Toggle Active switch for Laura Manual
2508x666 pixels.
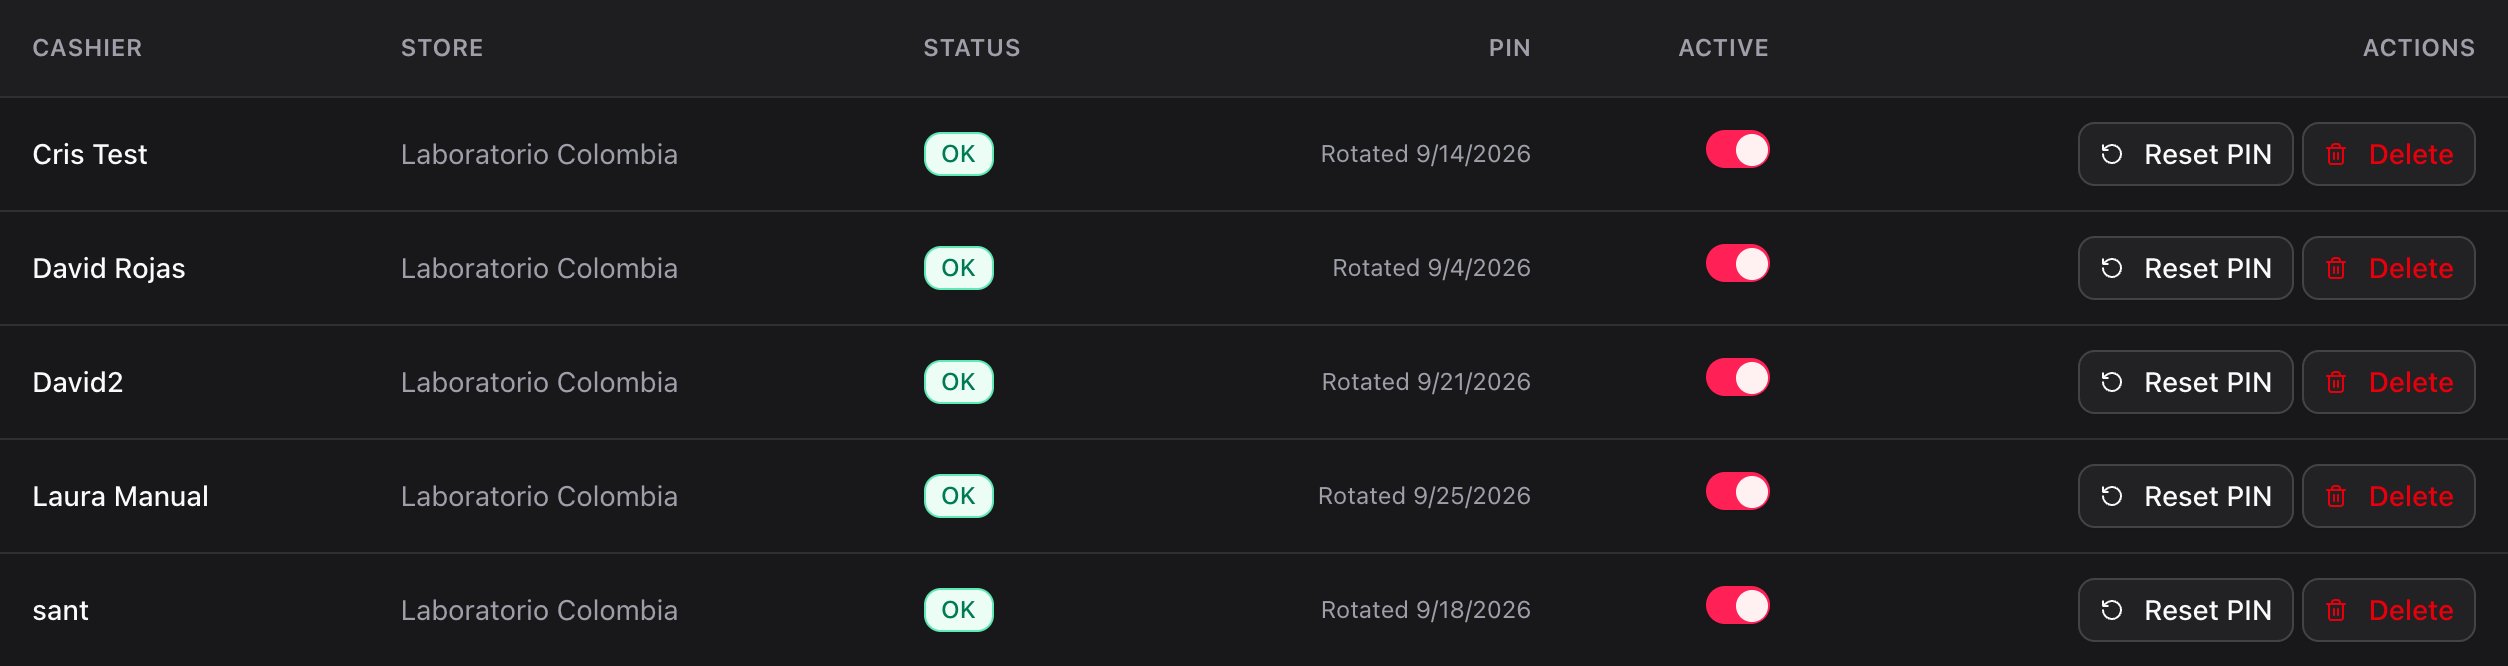tap(1737, 492)
